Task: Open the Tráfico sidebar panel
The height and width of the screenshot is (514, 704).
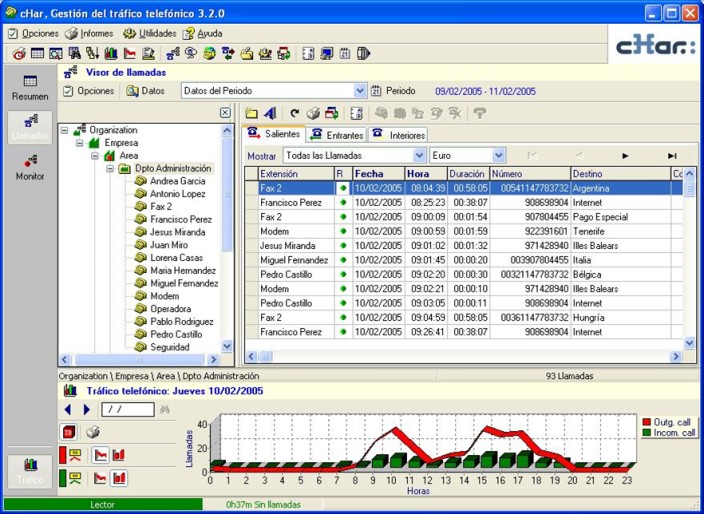Action: [30, 469]
